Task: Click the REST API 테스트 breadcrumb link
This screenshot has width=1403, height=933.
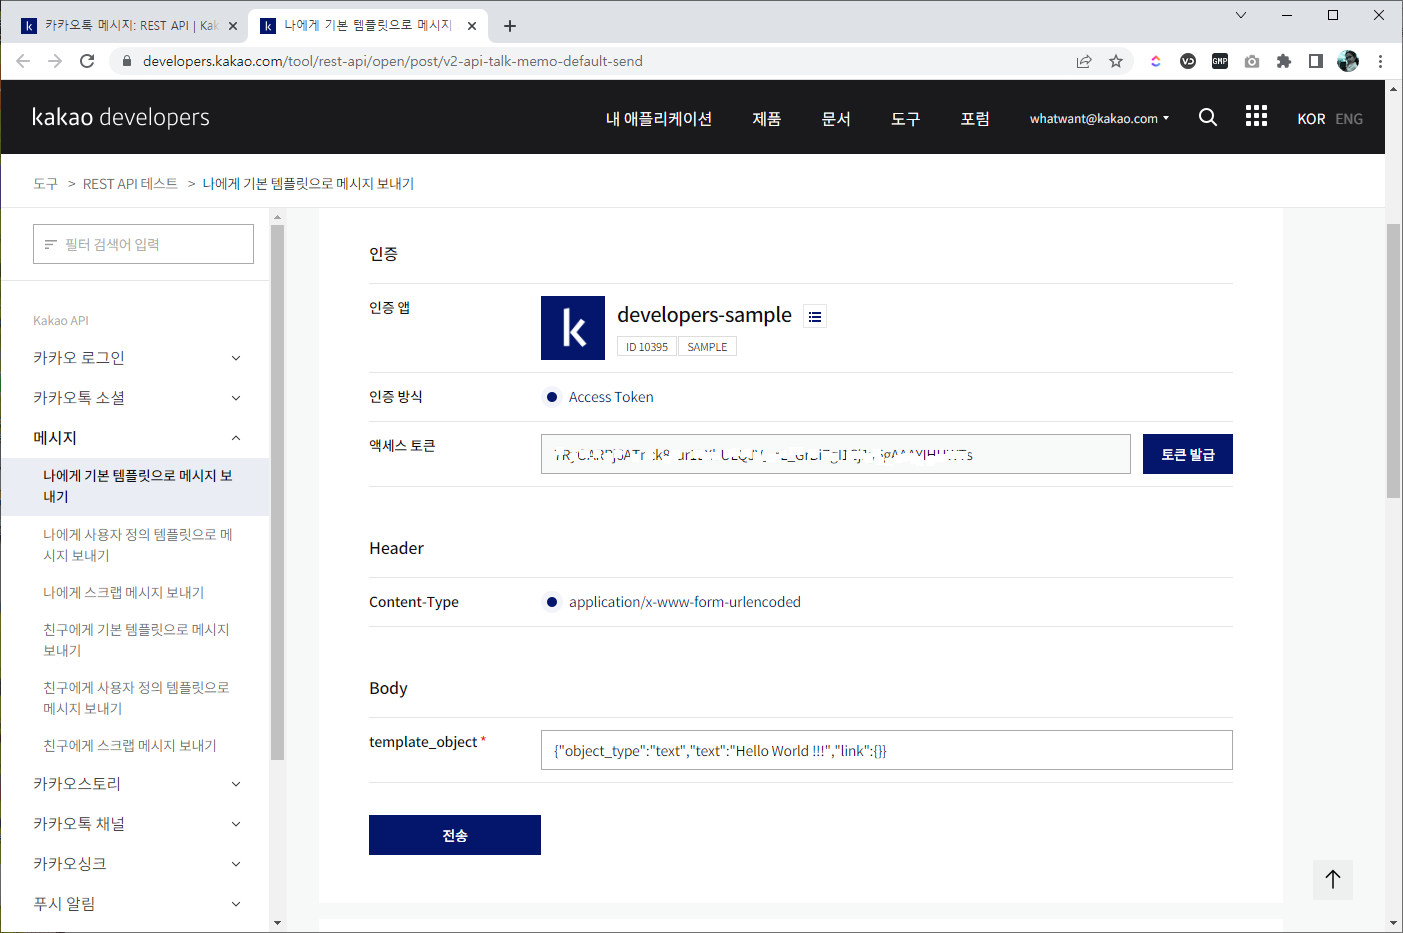Action: [130, 184]
